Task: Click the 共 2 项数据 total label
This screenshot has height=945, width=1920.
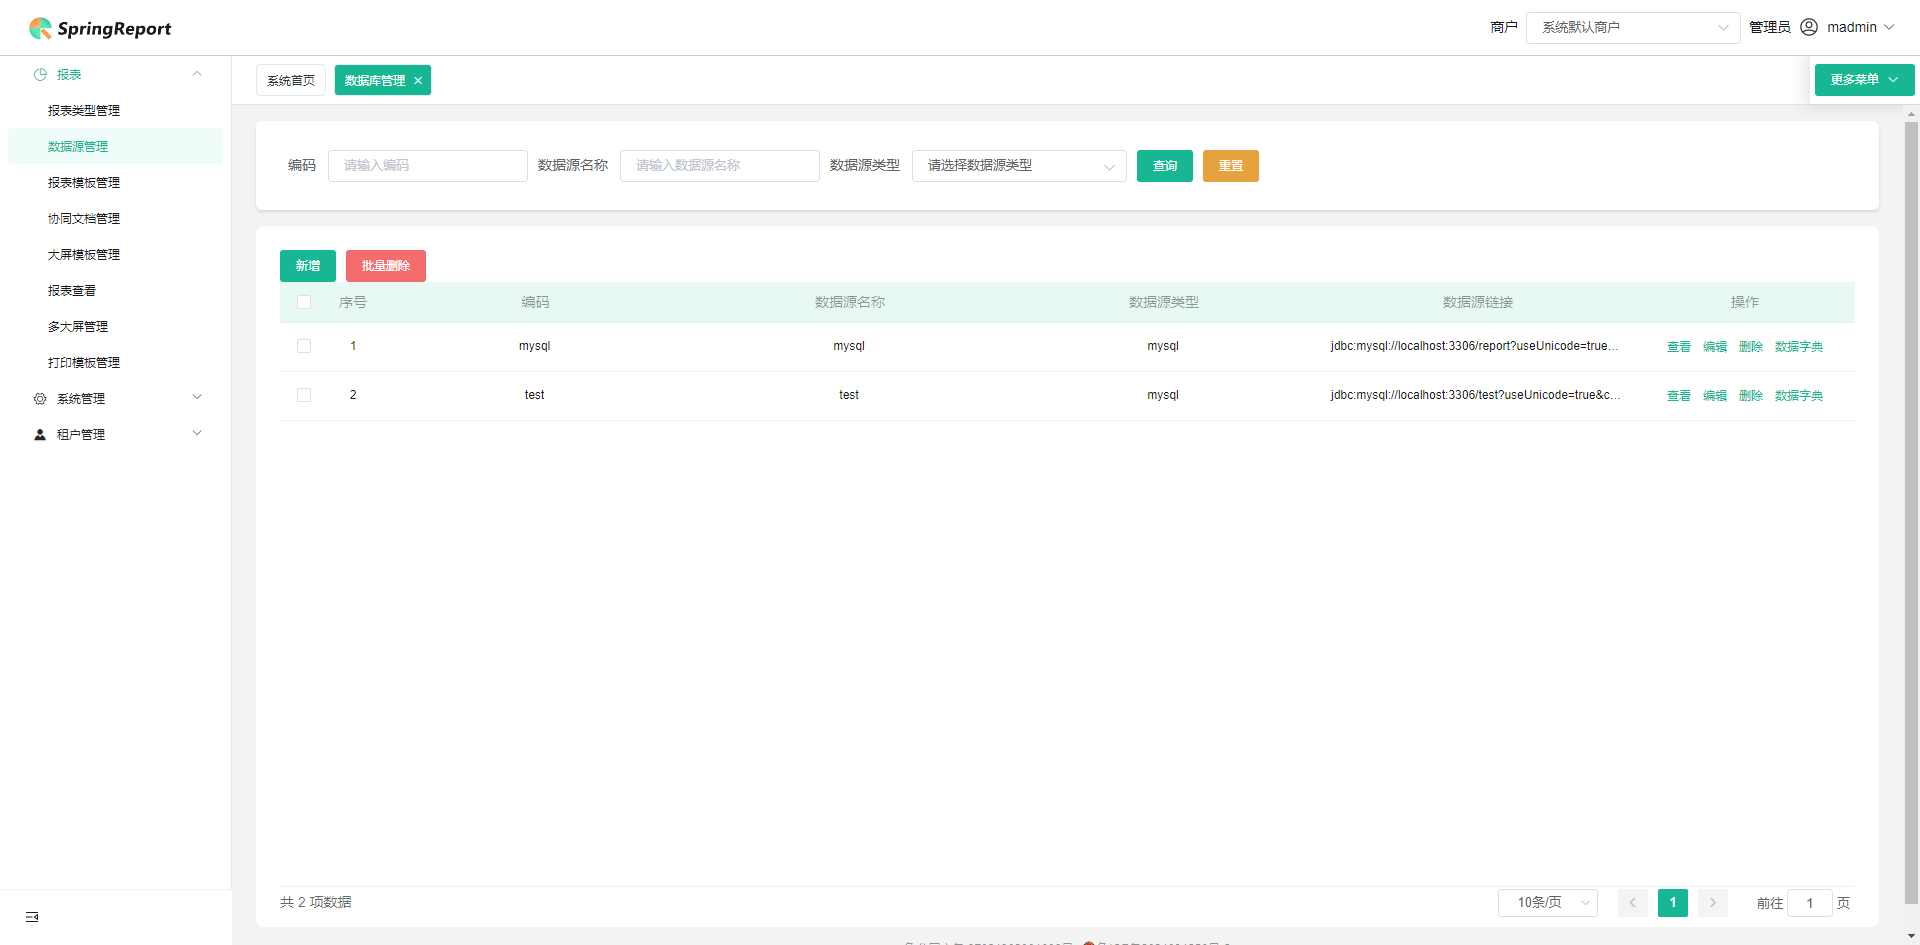Action: (x=316, y=902)
